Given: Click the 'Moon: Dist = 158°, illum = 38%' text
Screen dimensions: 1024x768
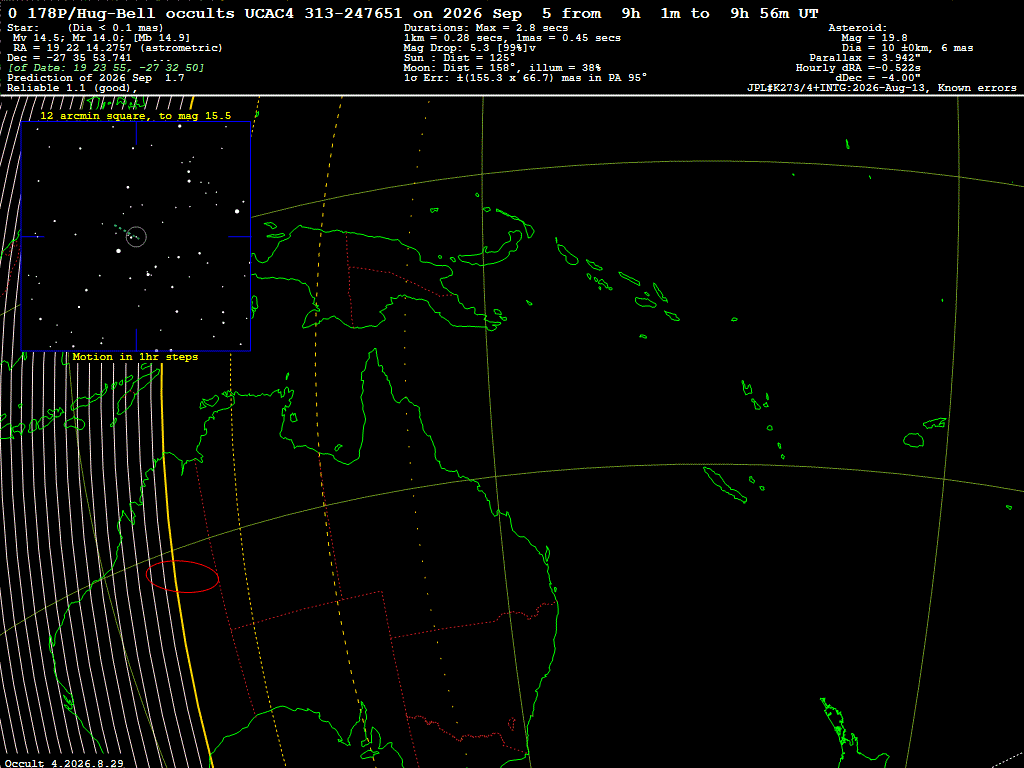Looking at the screenshot, I should [502, 68].
